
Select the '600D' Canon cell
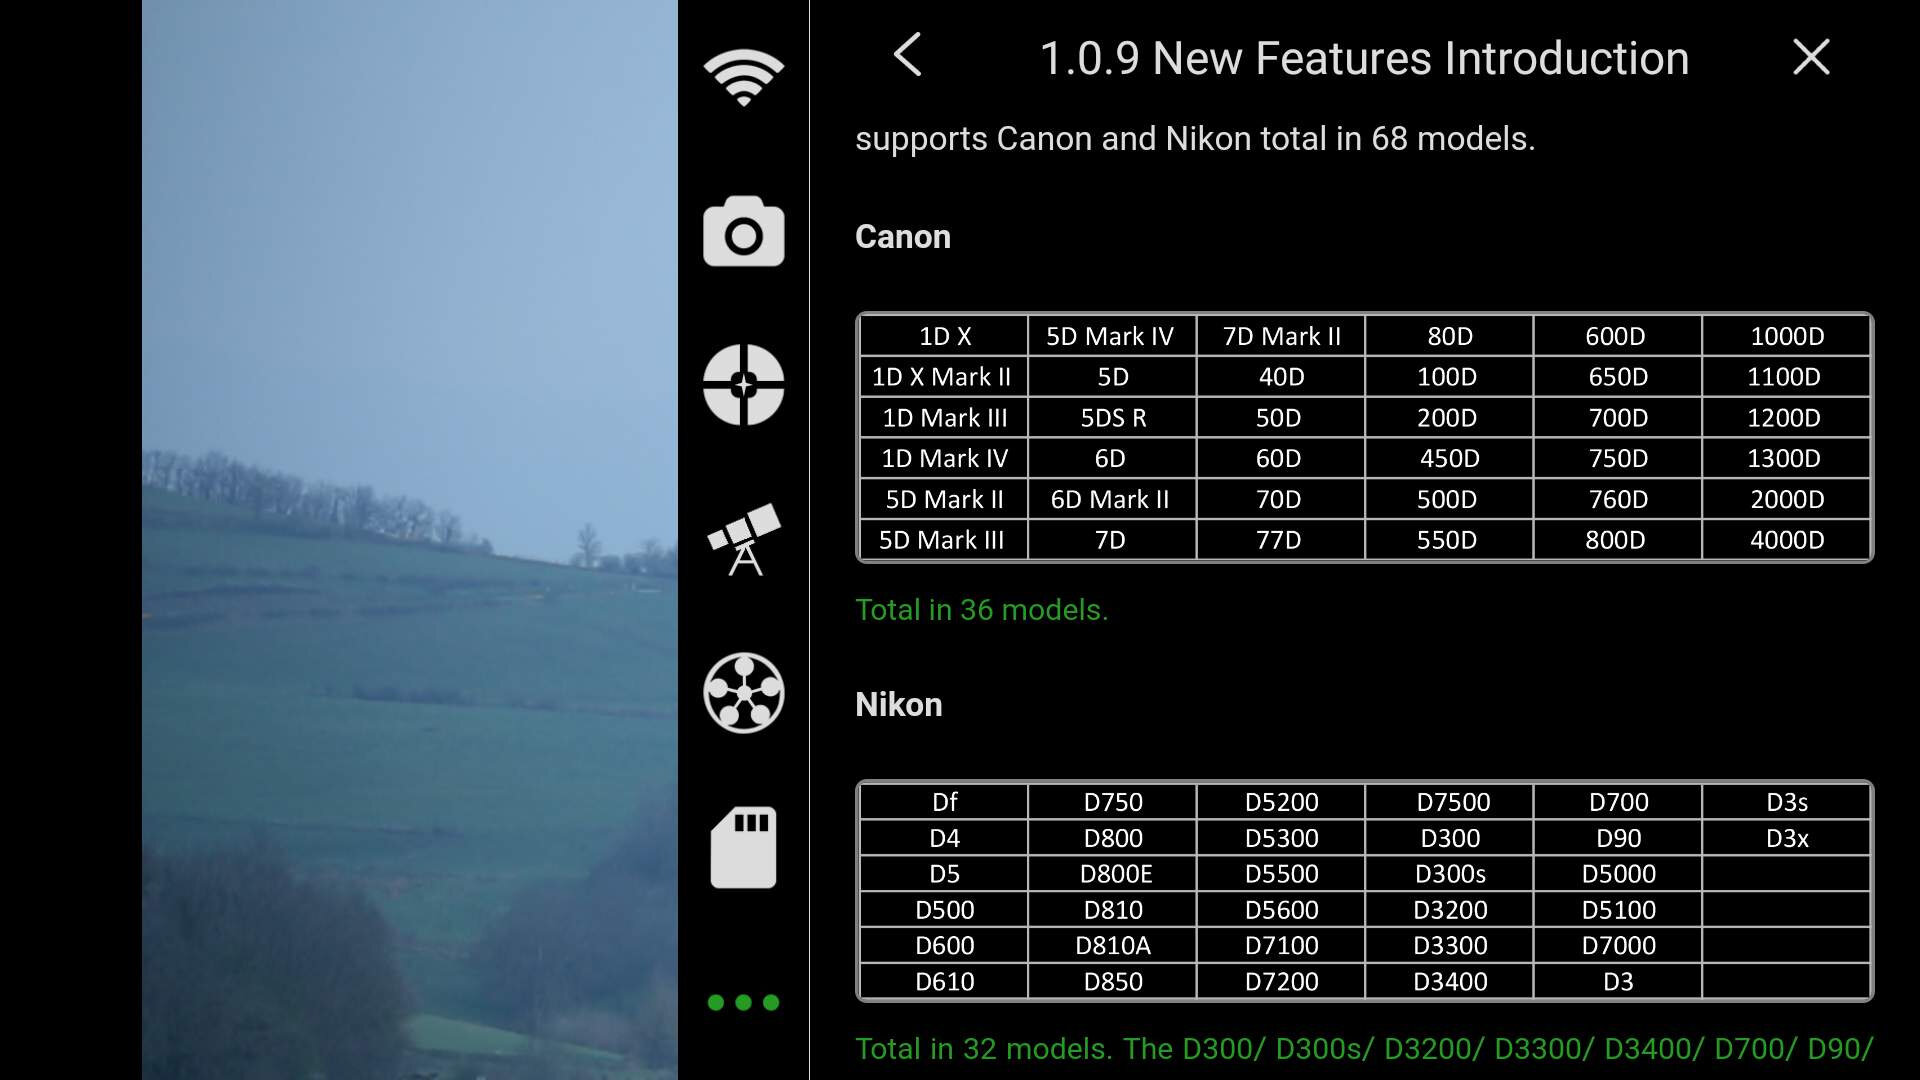1617,336
